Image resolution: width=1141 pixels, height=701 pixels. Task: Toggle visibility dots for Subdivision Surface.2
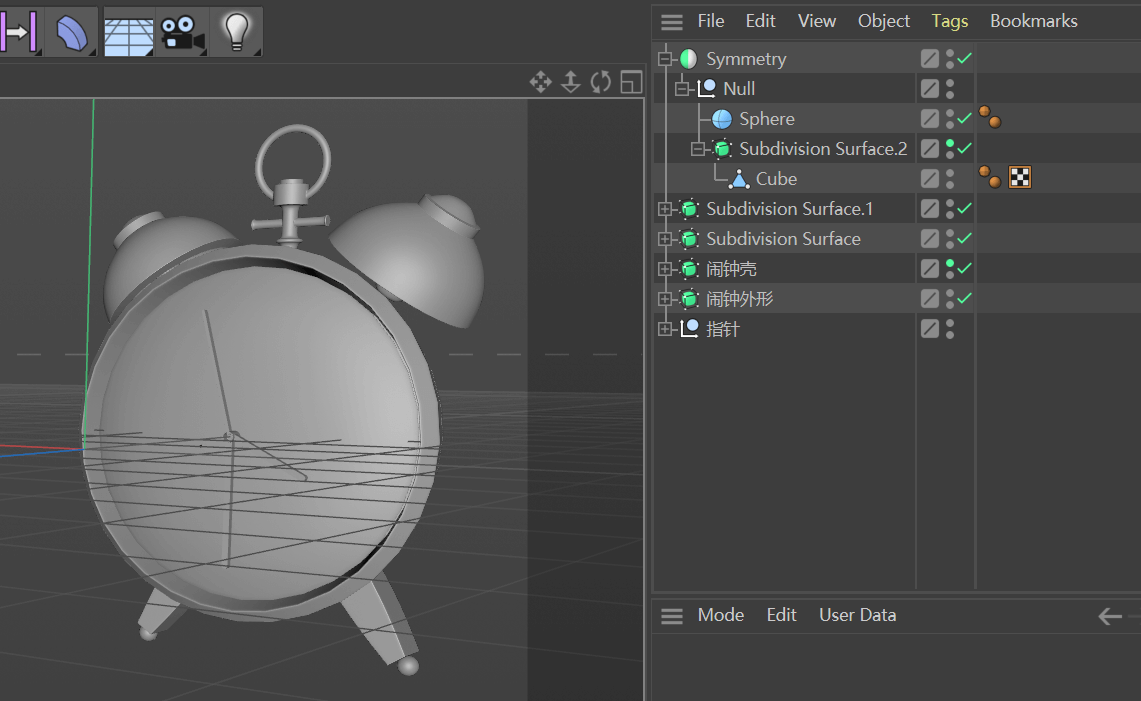click(950, 148)
